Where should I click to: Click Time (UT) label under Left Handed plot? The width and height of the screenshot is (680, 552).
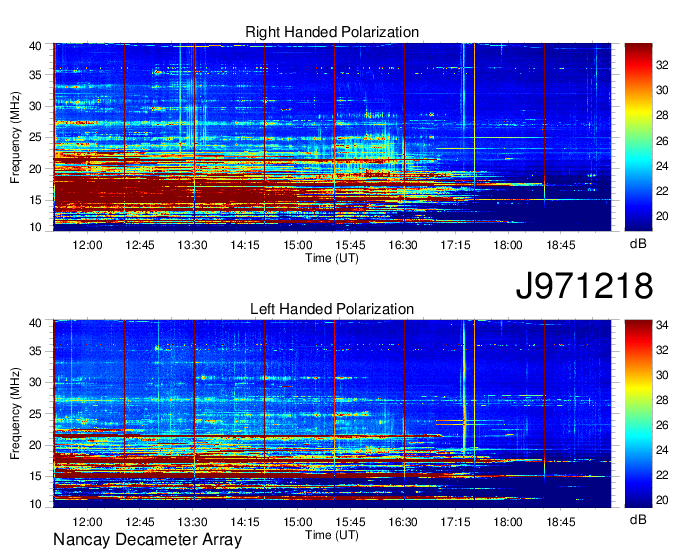(x=332, y=535)
